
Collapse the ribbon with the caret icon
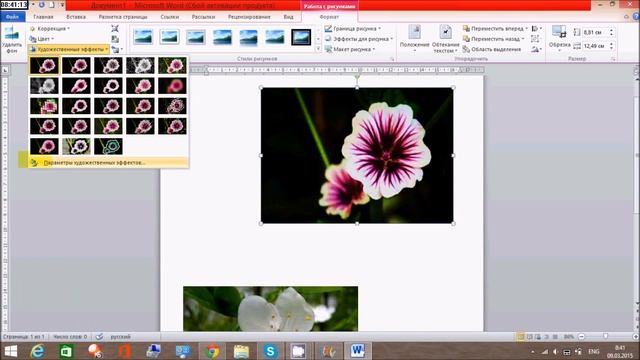(627, 17)
